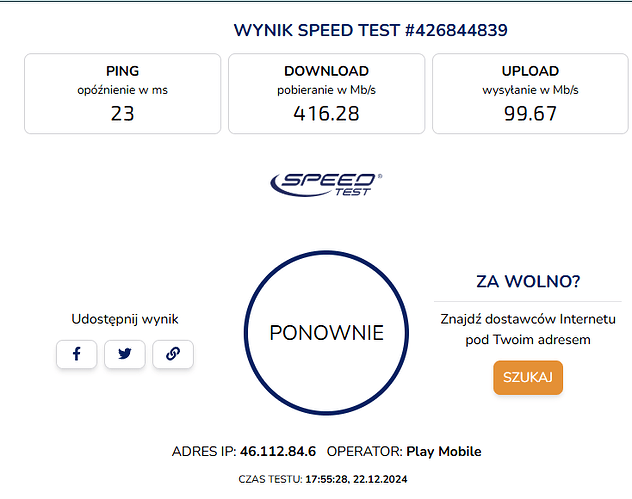Share result on Facebook
The image size is (632, 499).
(76, 354)
